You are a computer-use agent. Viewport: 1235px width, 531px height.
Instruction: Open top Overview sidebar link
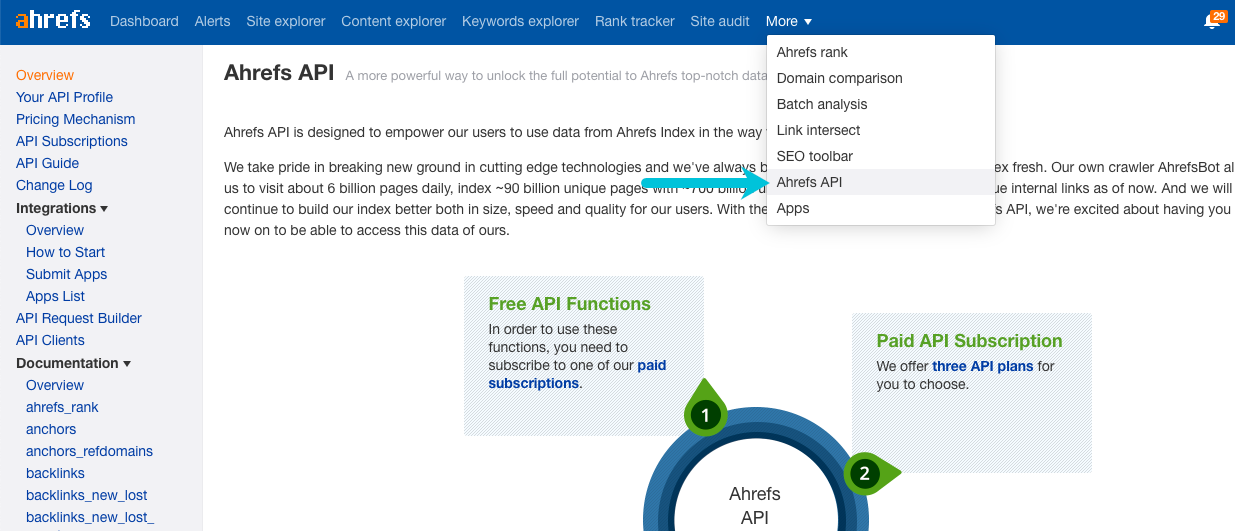[45, 75]
